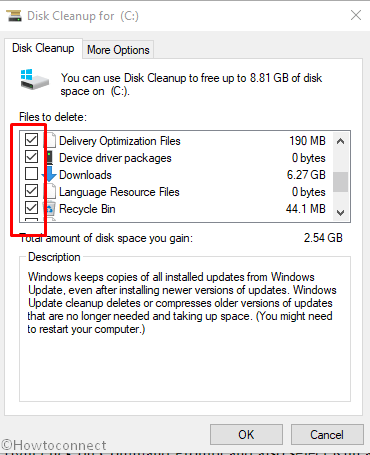Click the Windows drive icon

coord(34,79)
